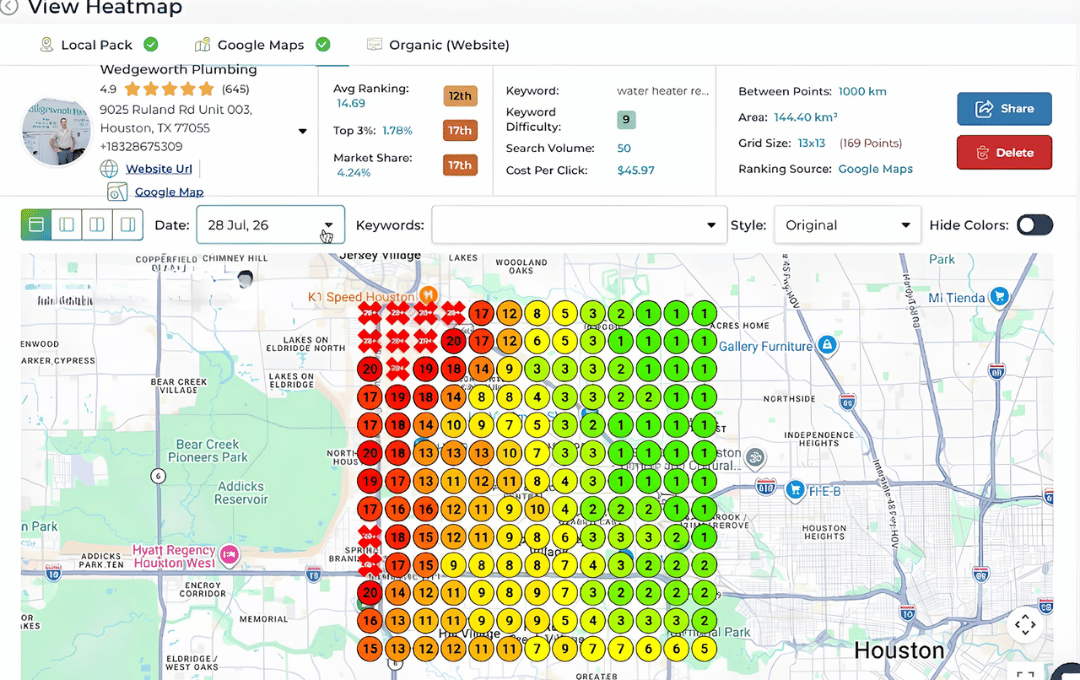
Task: Click the 1000 km between points value
Action: (862, 92)
